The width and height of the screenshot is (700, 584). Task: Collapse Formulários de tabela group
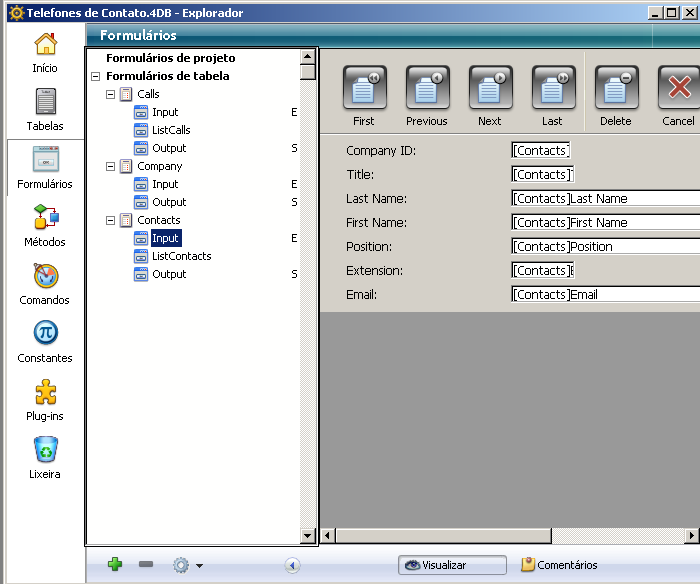[x=95, y=76]
